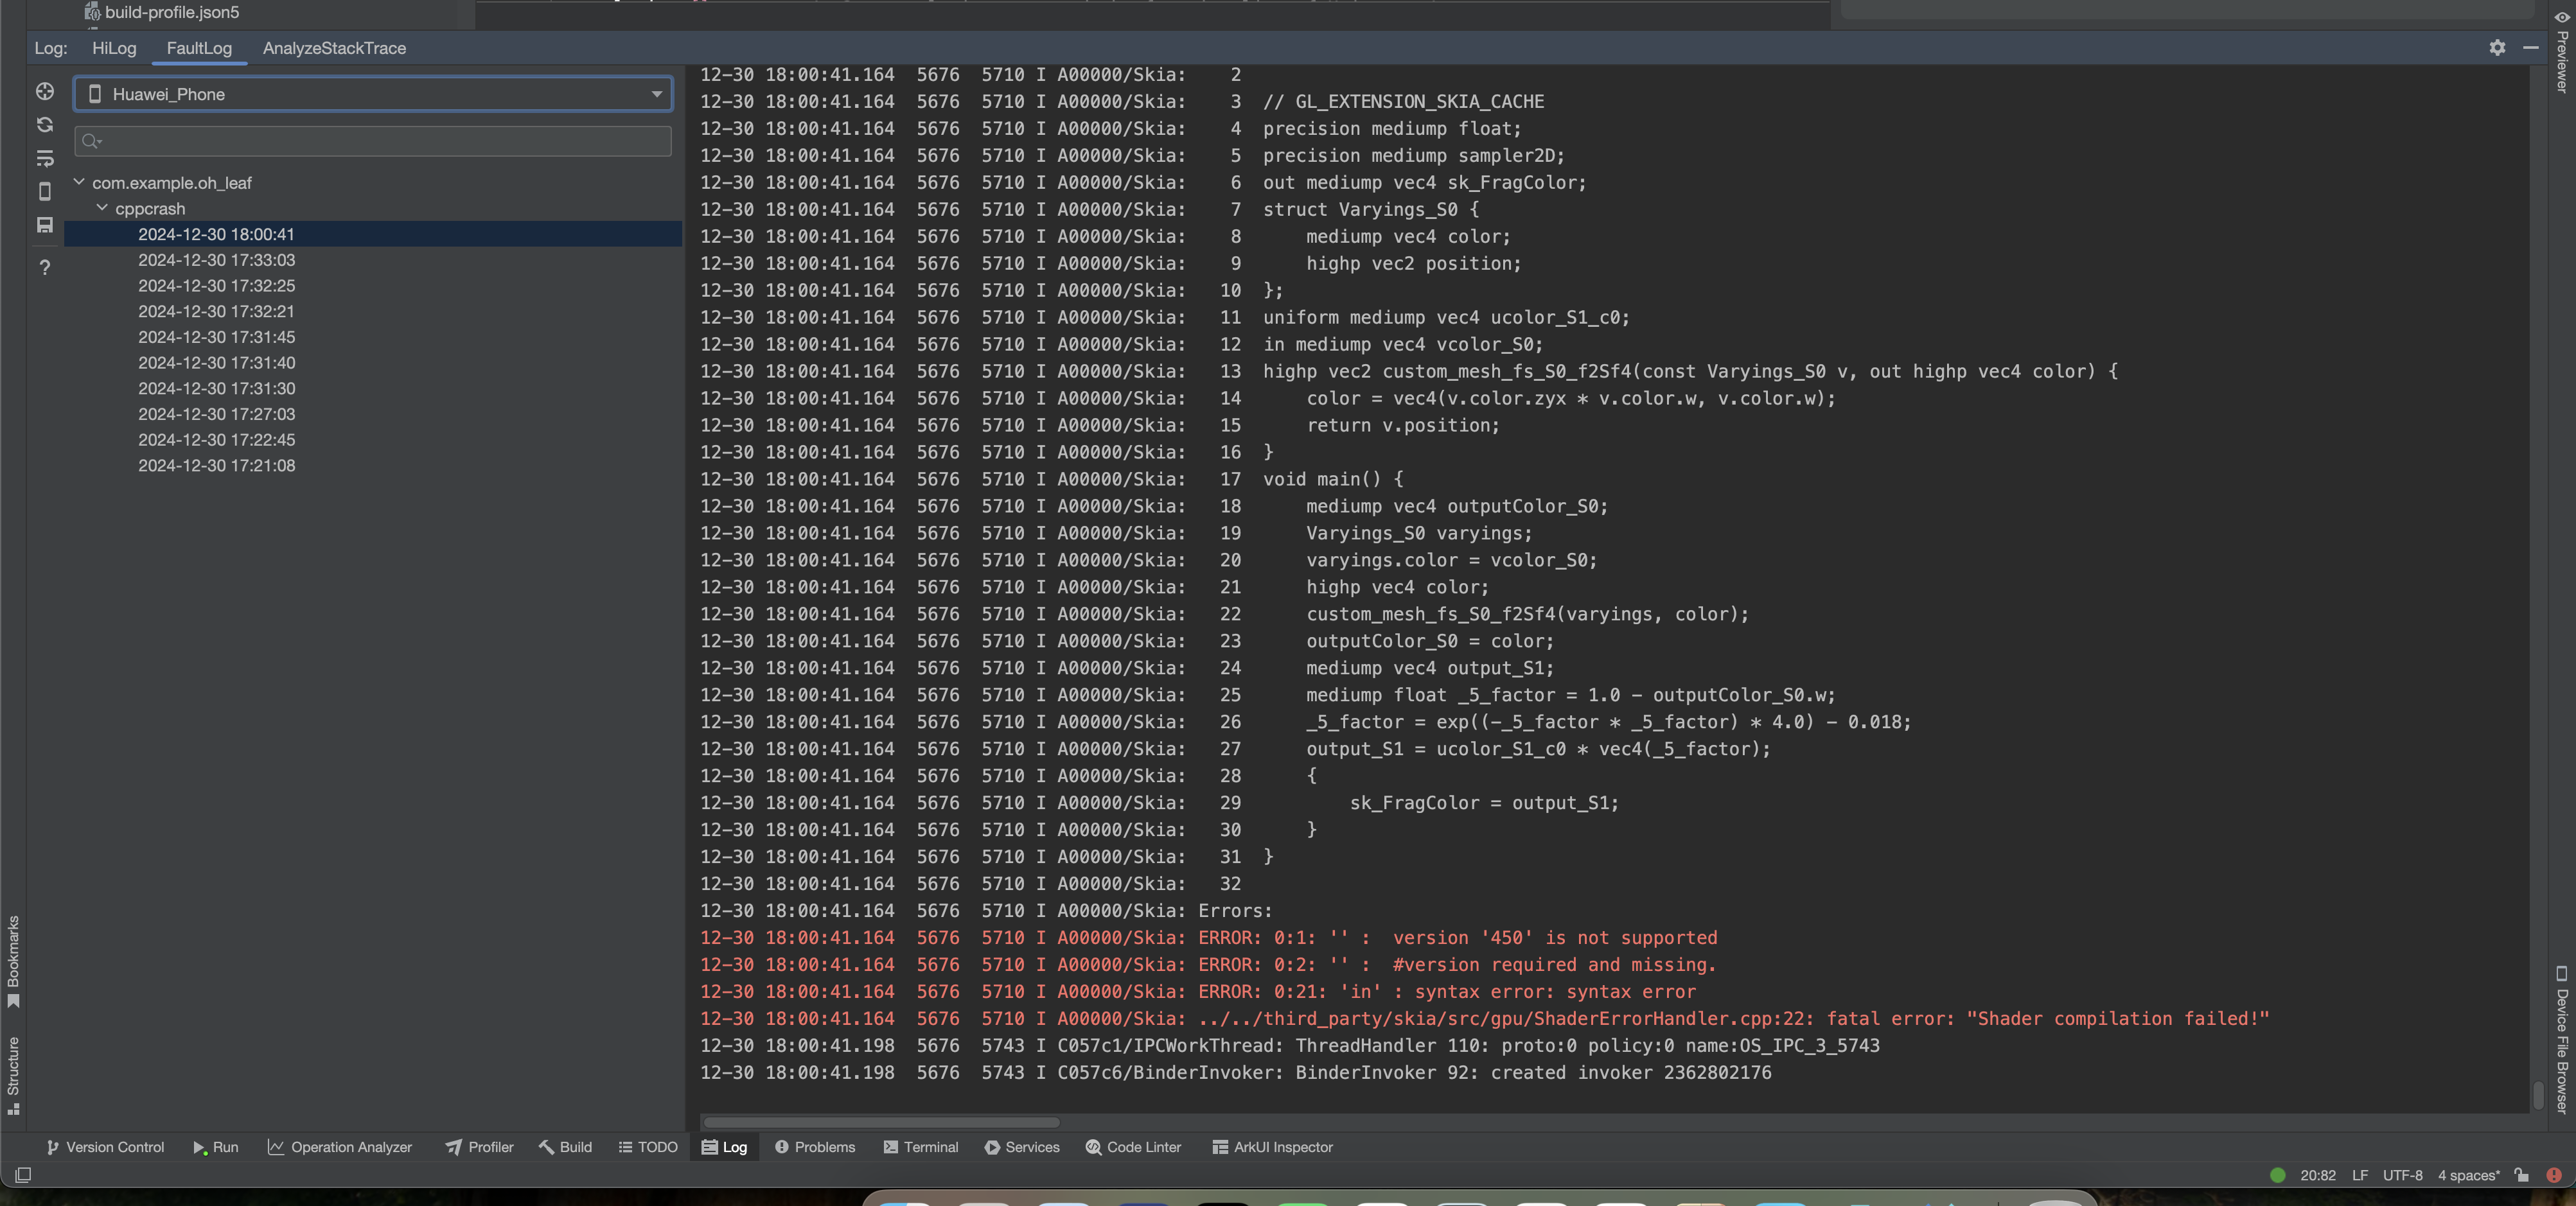Open the Previewer side panel
The width and height of the screenshot is (2576, 1206).
point(2561,52)
